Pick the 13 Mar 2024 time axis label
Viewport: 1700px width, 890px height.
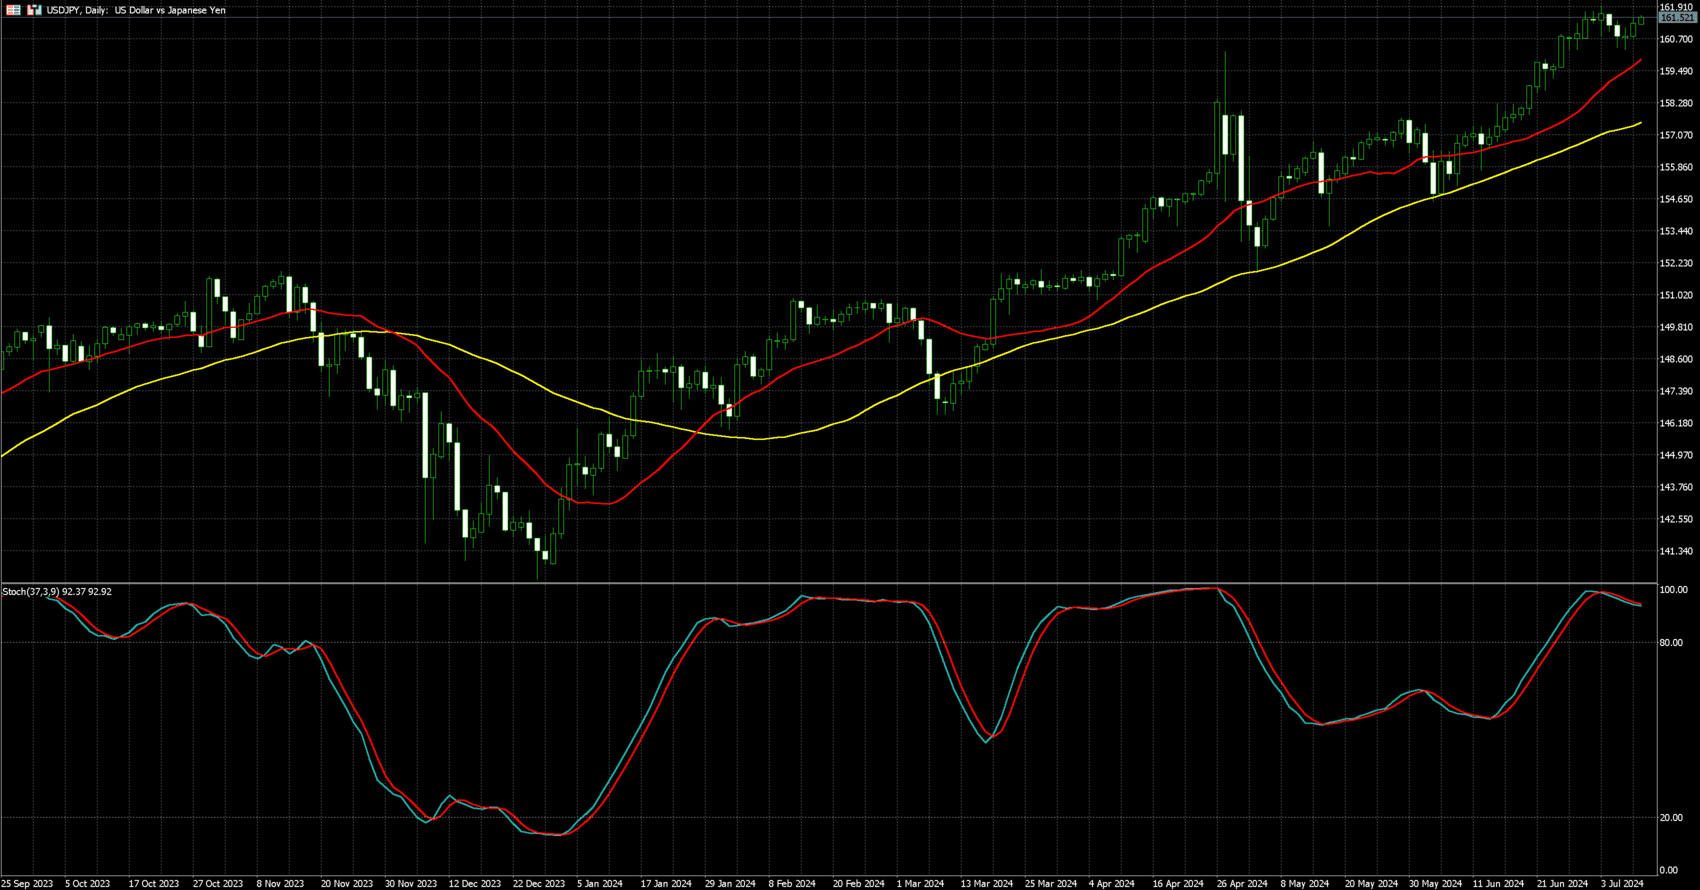[x=987, y=884]
